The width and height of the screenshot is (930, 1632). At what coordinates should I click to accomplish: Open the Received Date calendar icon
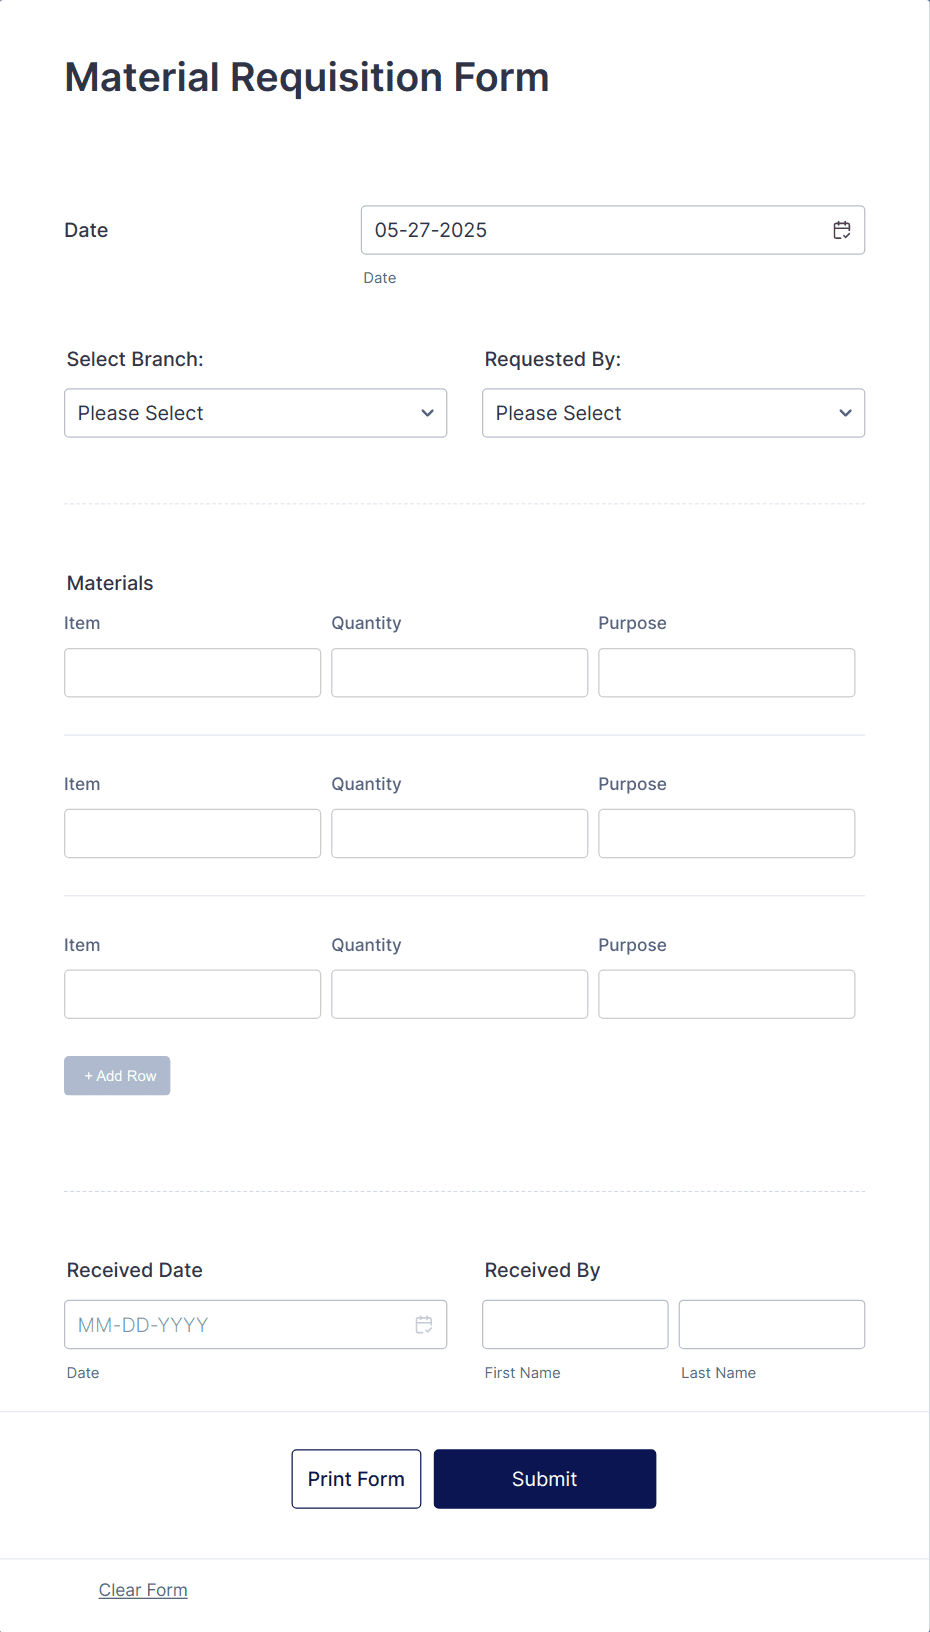tap(424, 1324)
